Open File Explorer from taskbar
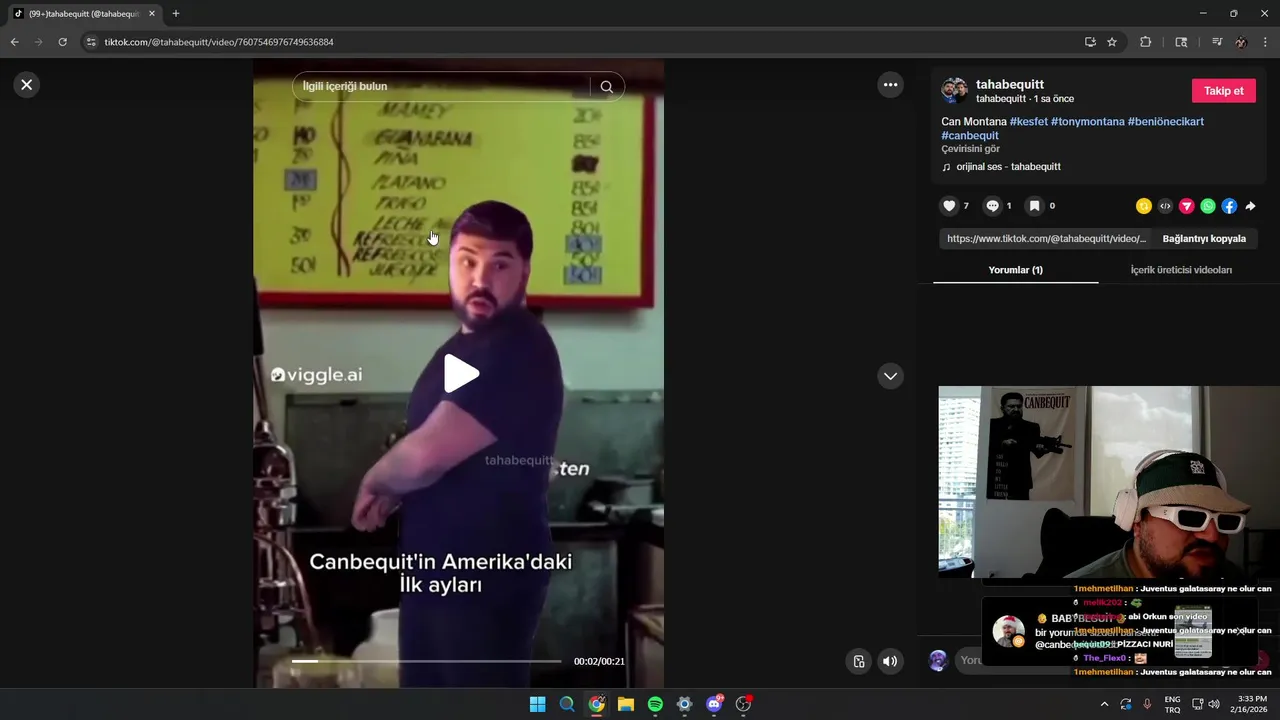Viewport: 1280px width, 720px height. coord(625,704)
